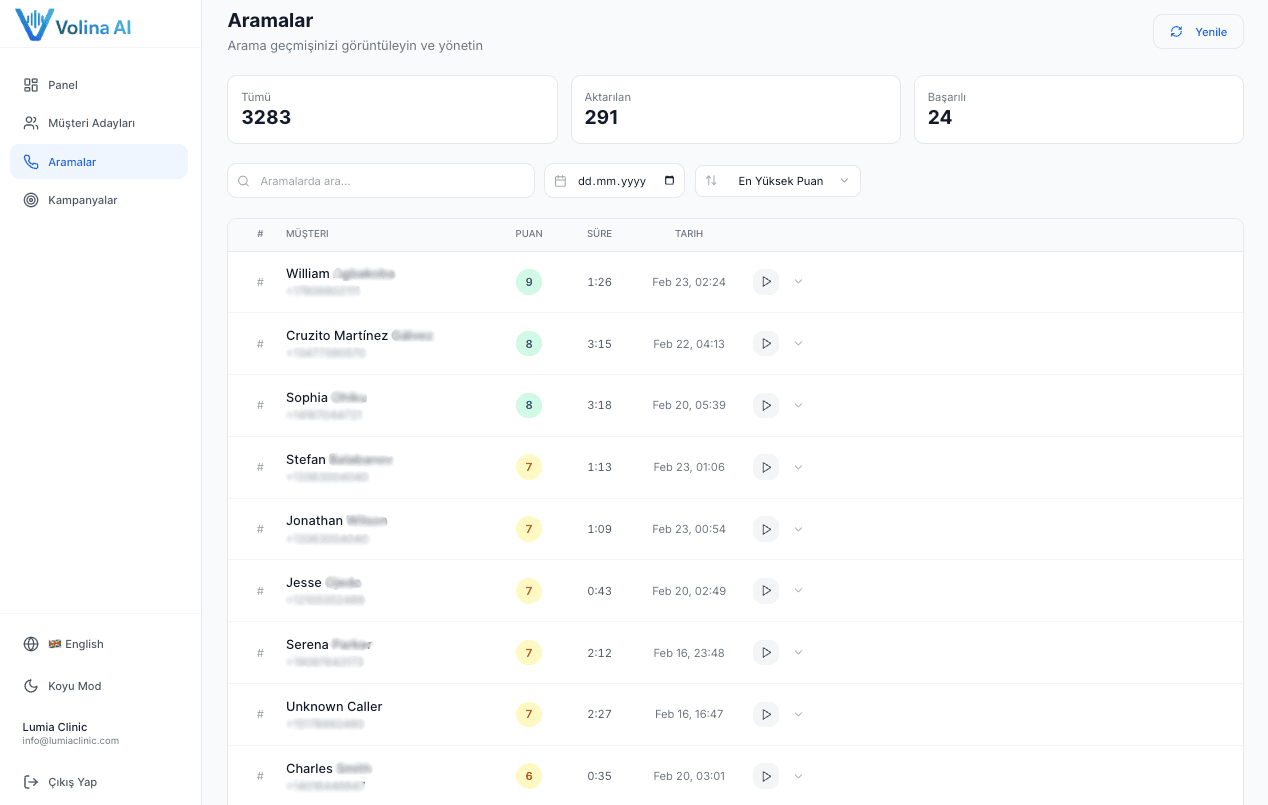Play the recording of Sophia's call
This screenshot has height=805, width=1268.
coord(765,405)
